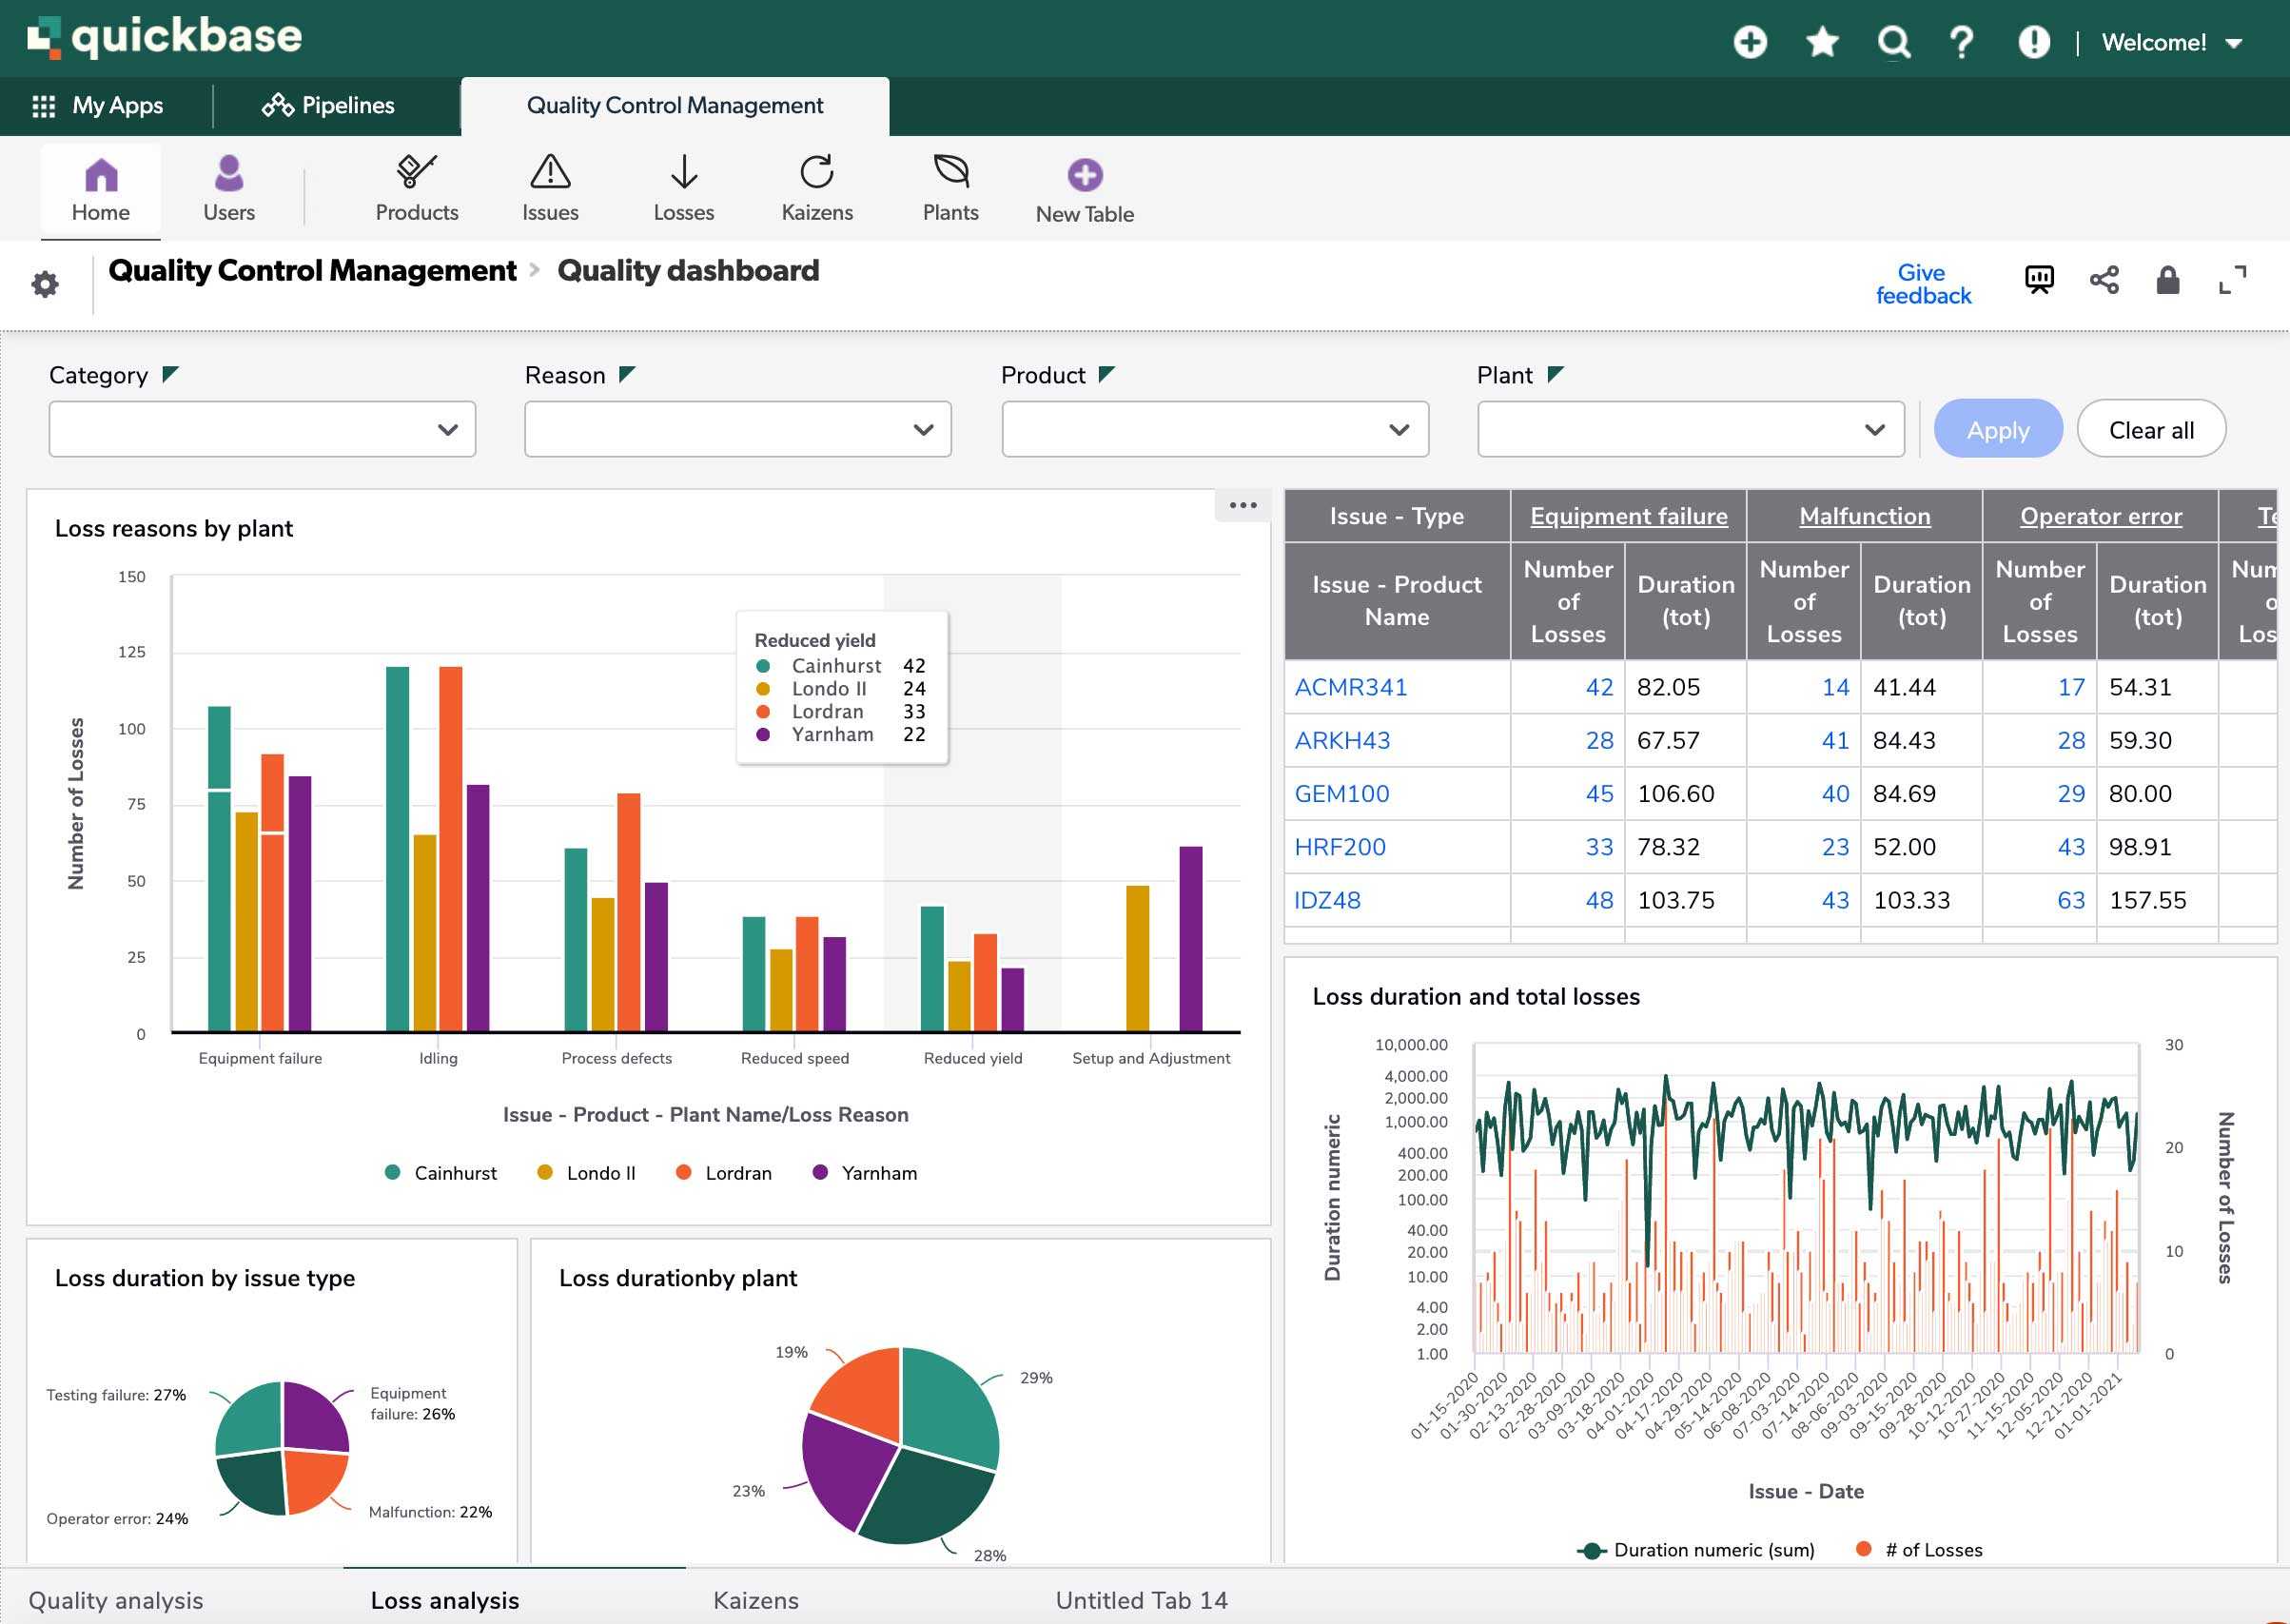Open the chart options three-dot menu

pyautogui.click(x=1242, y=506)
